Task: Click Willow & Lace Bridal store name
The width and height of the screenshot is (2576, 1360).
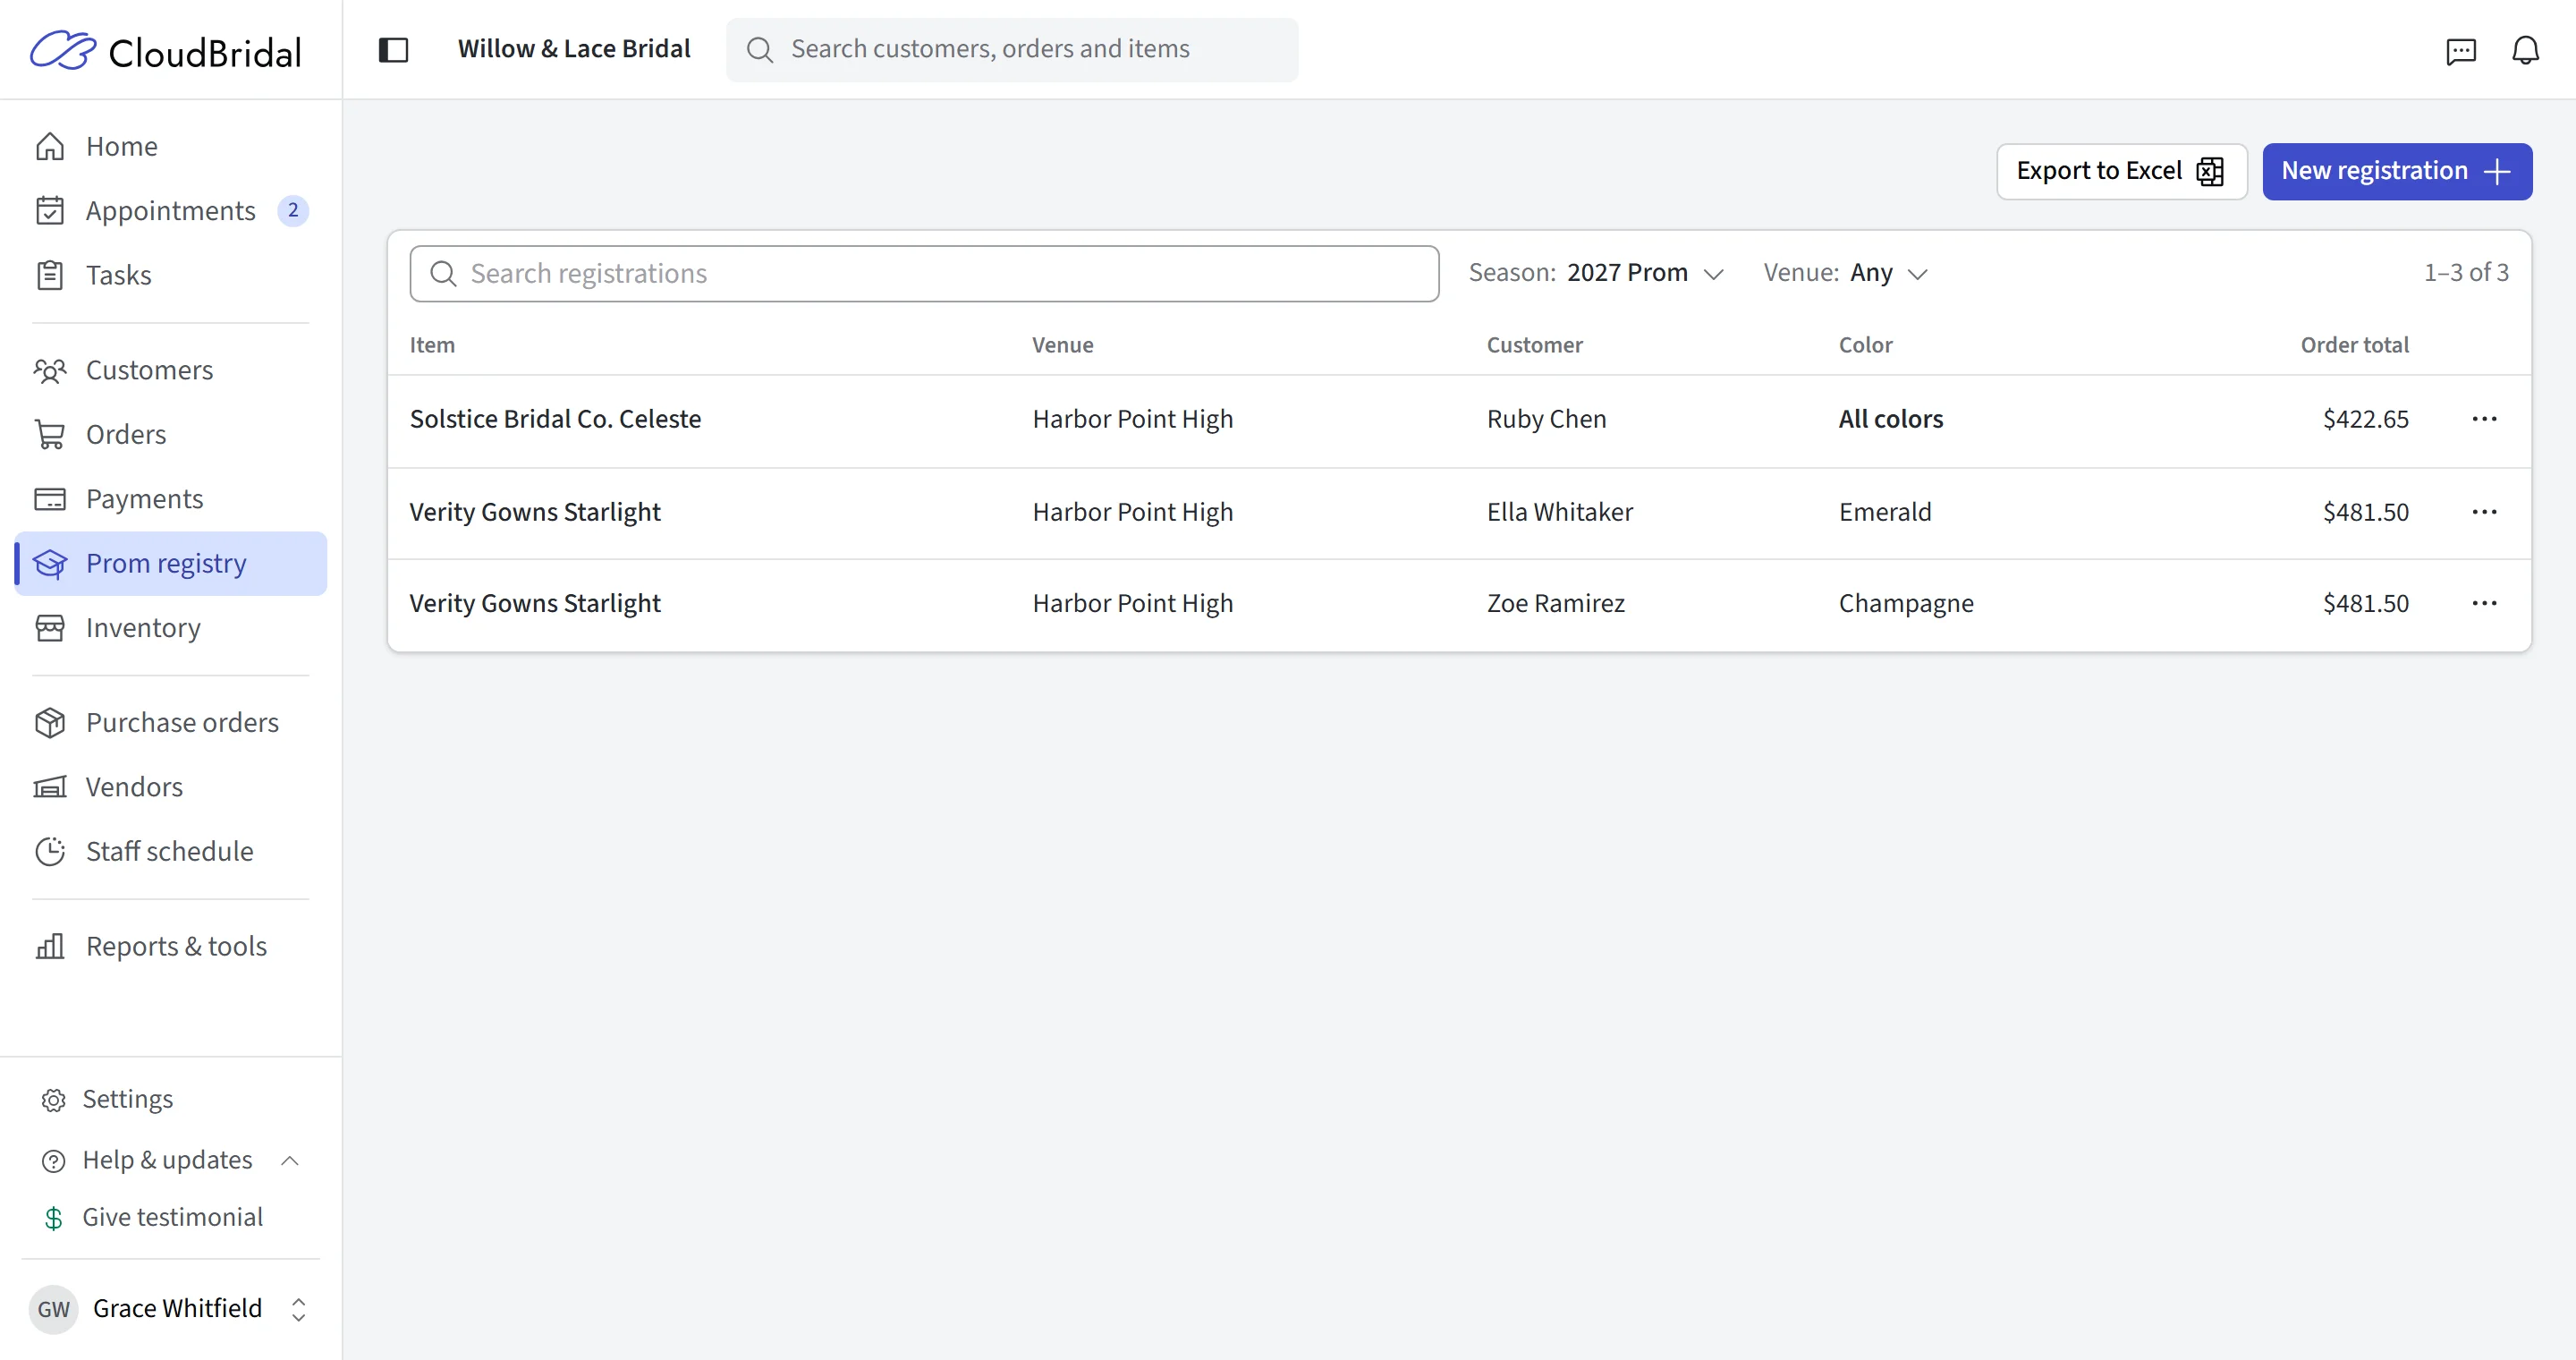Action: click(574, 49)
